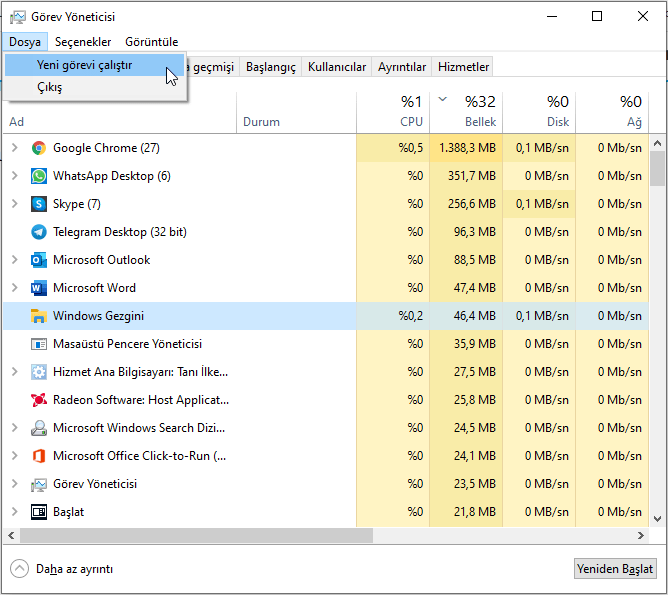Collapse view with Daha az ayrıntı

tap(62, 569)
